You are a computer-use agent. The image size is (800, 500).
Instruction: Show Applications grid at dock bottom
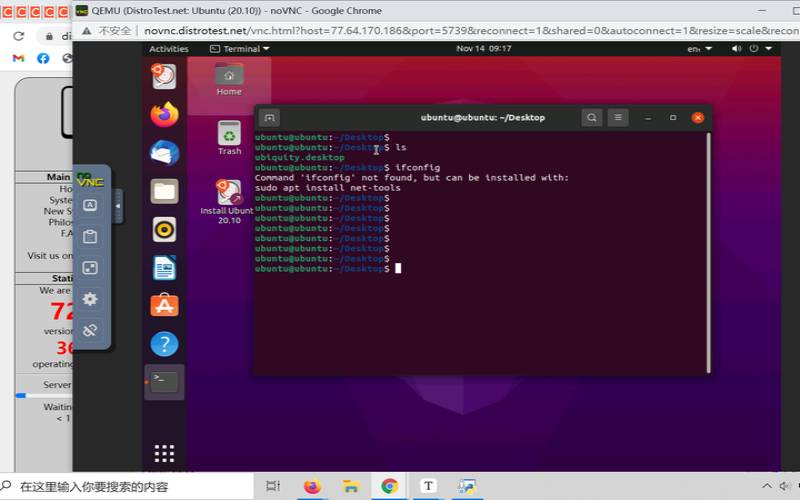click(x=164, y=453)
